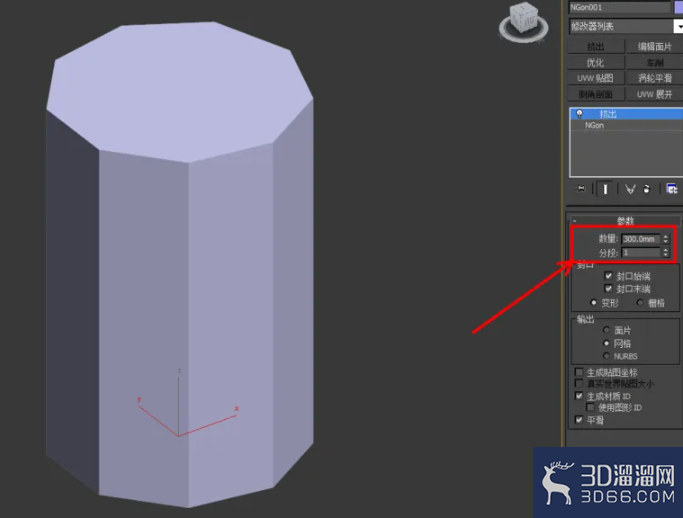Toggle the 平滑 checkbox

(579, 420)
